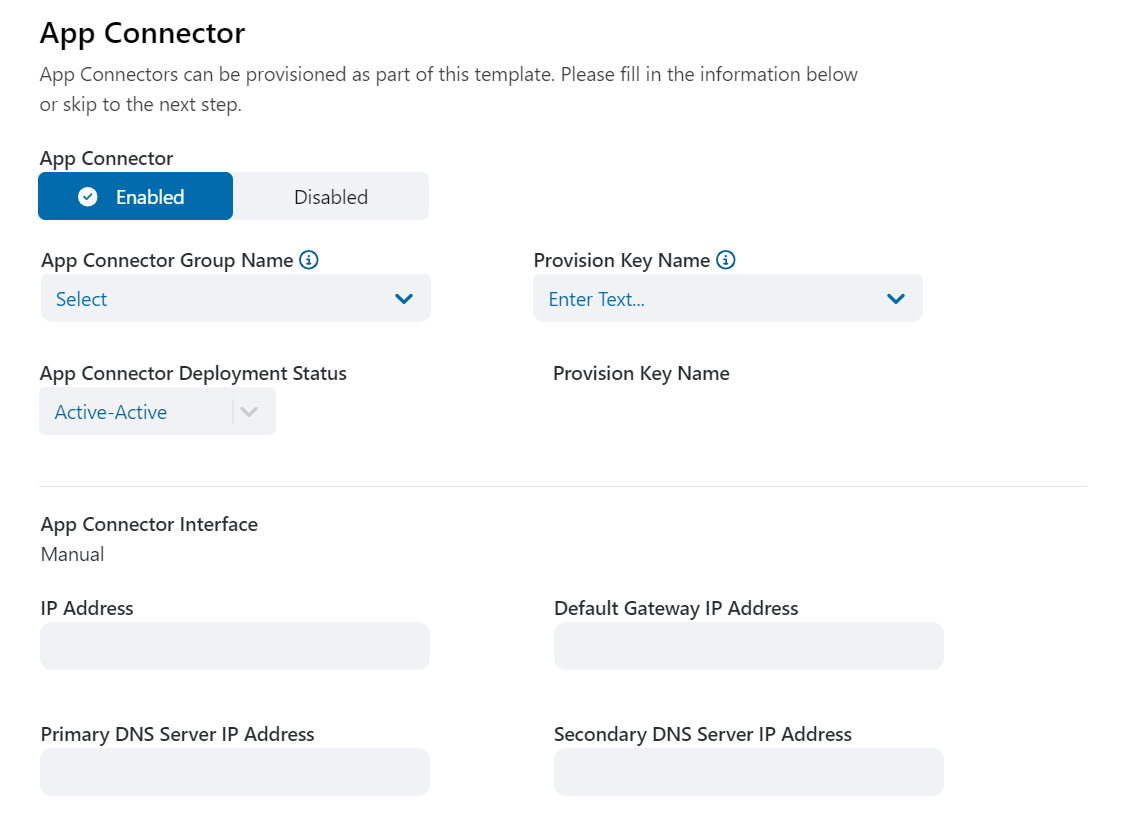Click the chevron on the App Connector Group Name dropdown
1122x820 pixels.
click(404, 298)
